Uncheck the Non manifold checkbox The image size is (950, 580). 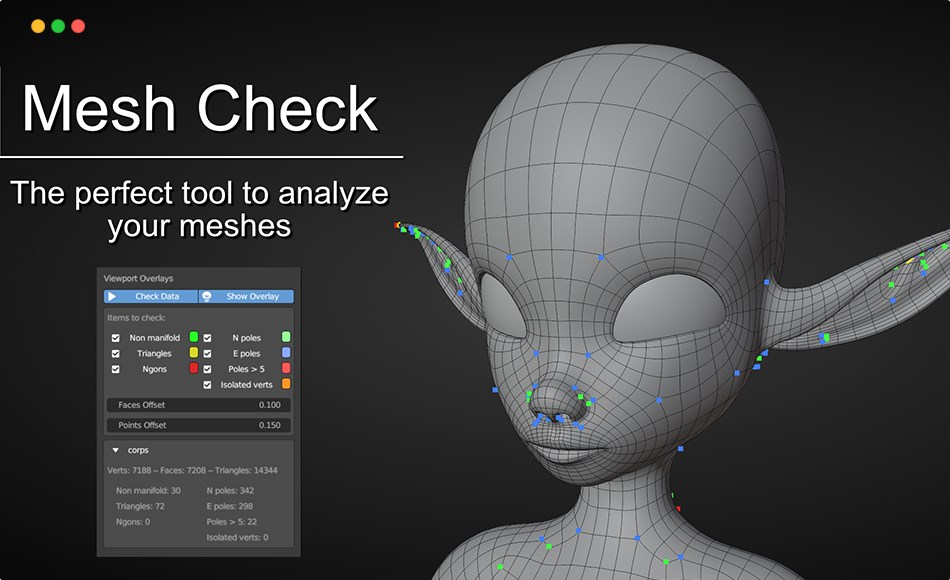(x=115, y=338)
